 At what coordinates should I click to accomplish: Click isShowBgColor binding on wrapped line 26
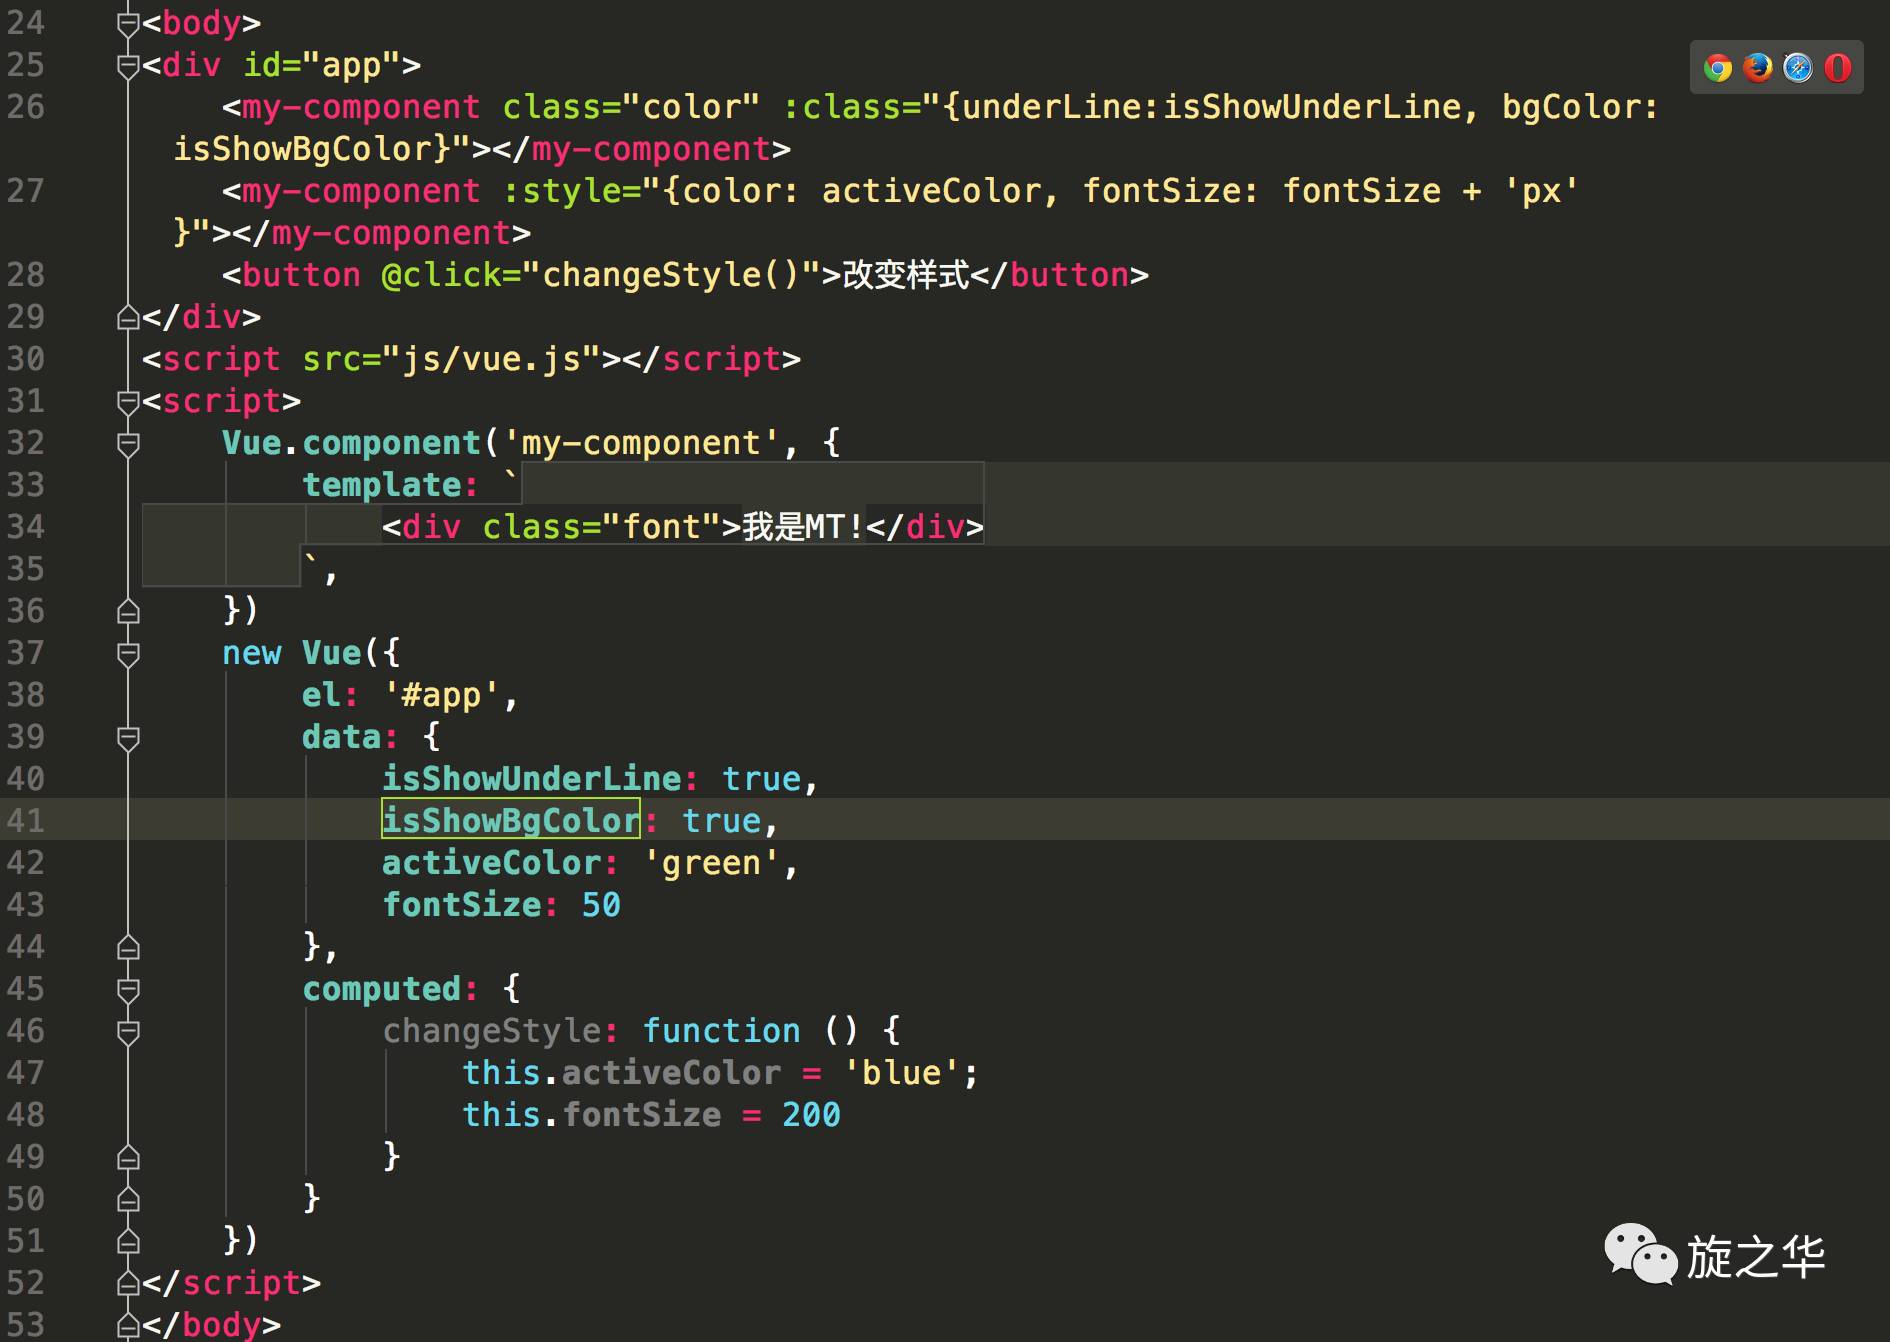pos(302,148)
